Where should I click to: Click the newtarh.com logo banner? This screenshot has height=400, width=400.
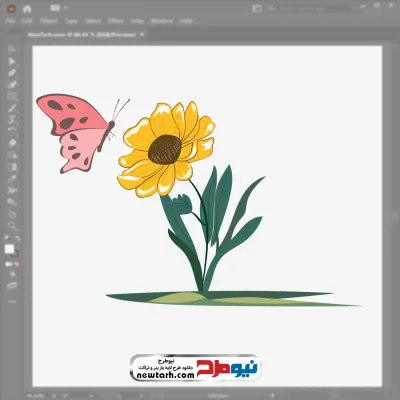click(x=194, y=368)
